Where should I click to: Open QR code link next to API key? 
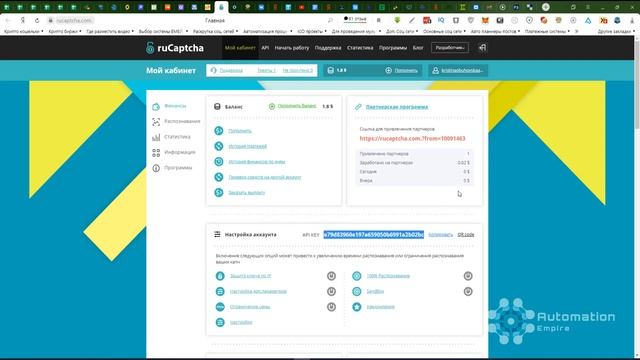[x=466, y=235]
